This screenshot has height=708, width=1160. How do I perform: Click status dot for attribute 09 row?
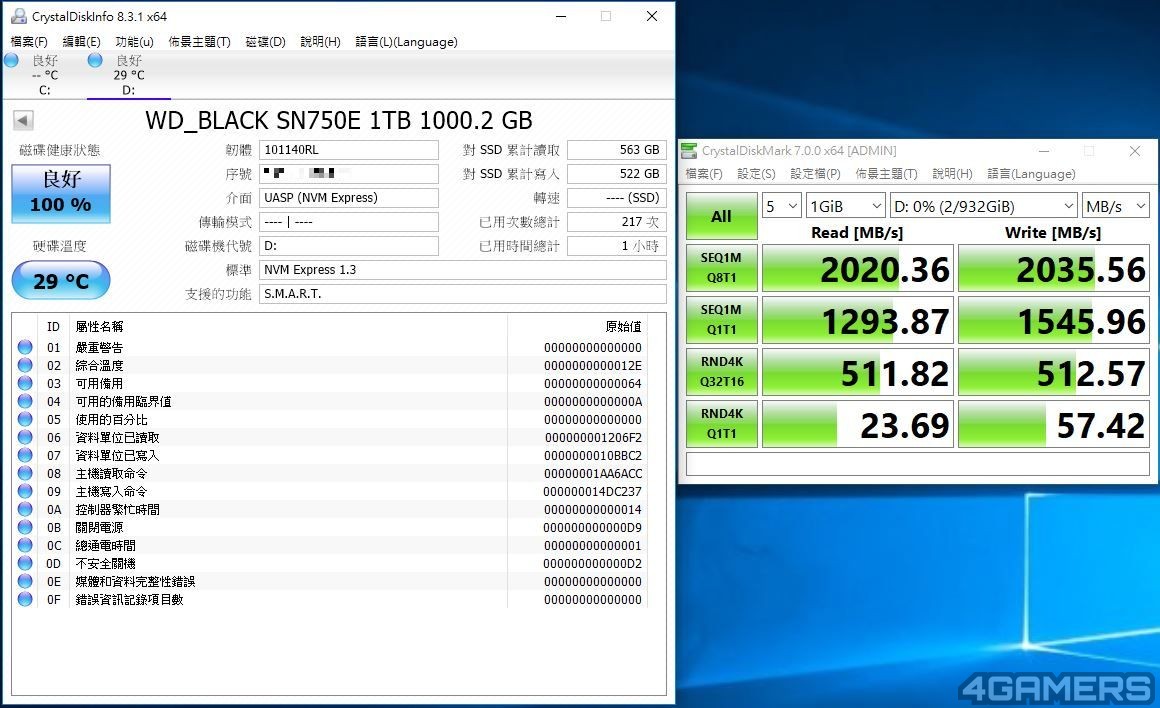(25, 491)
